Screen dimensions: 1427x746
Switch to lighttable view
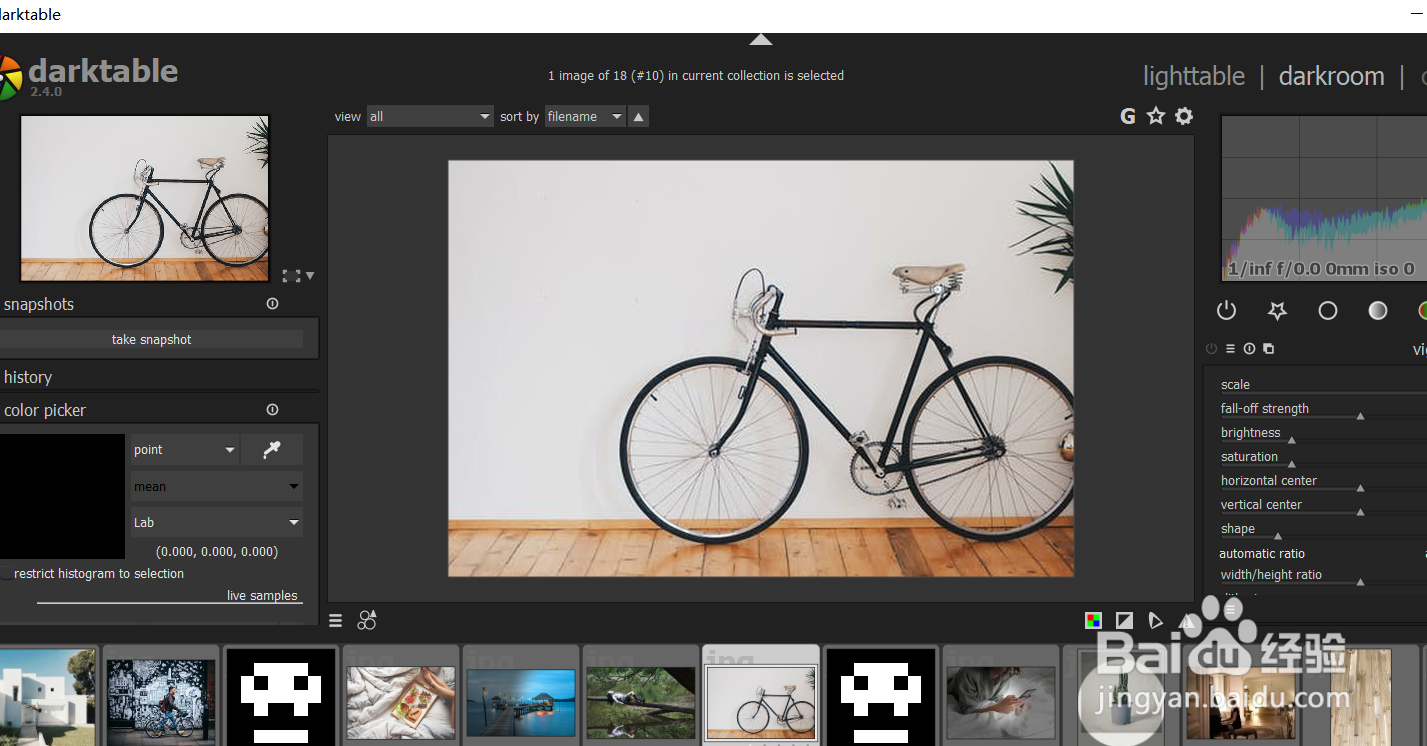point(1194,77)
